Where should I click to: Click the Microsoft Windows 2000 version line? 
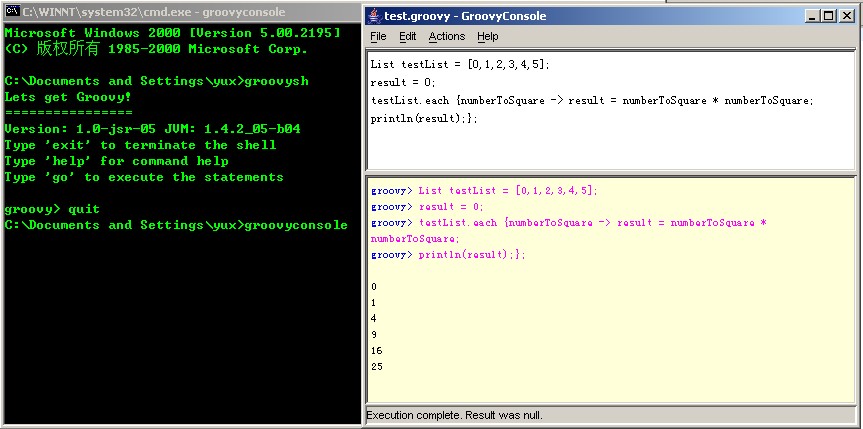coord(172,32)
